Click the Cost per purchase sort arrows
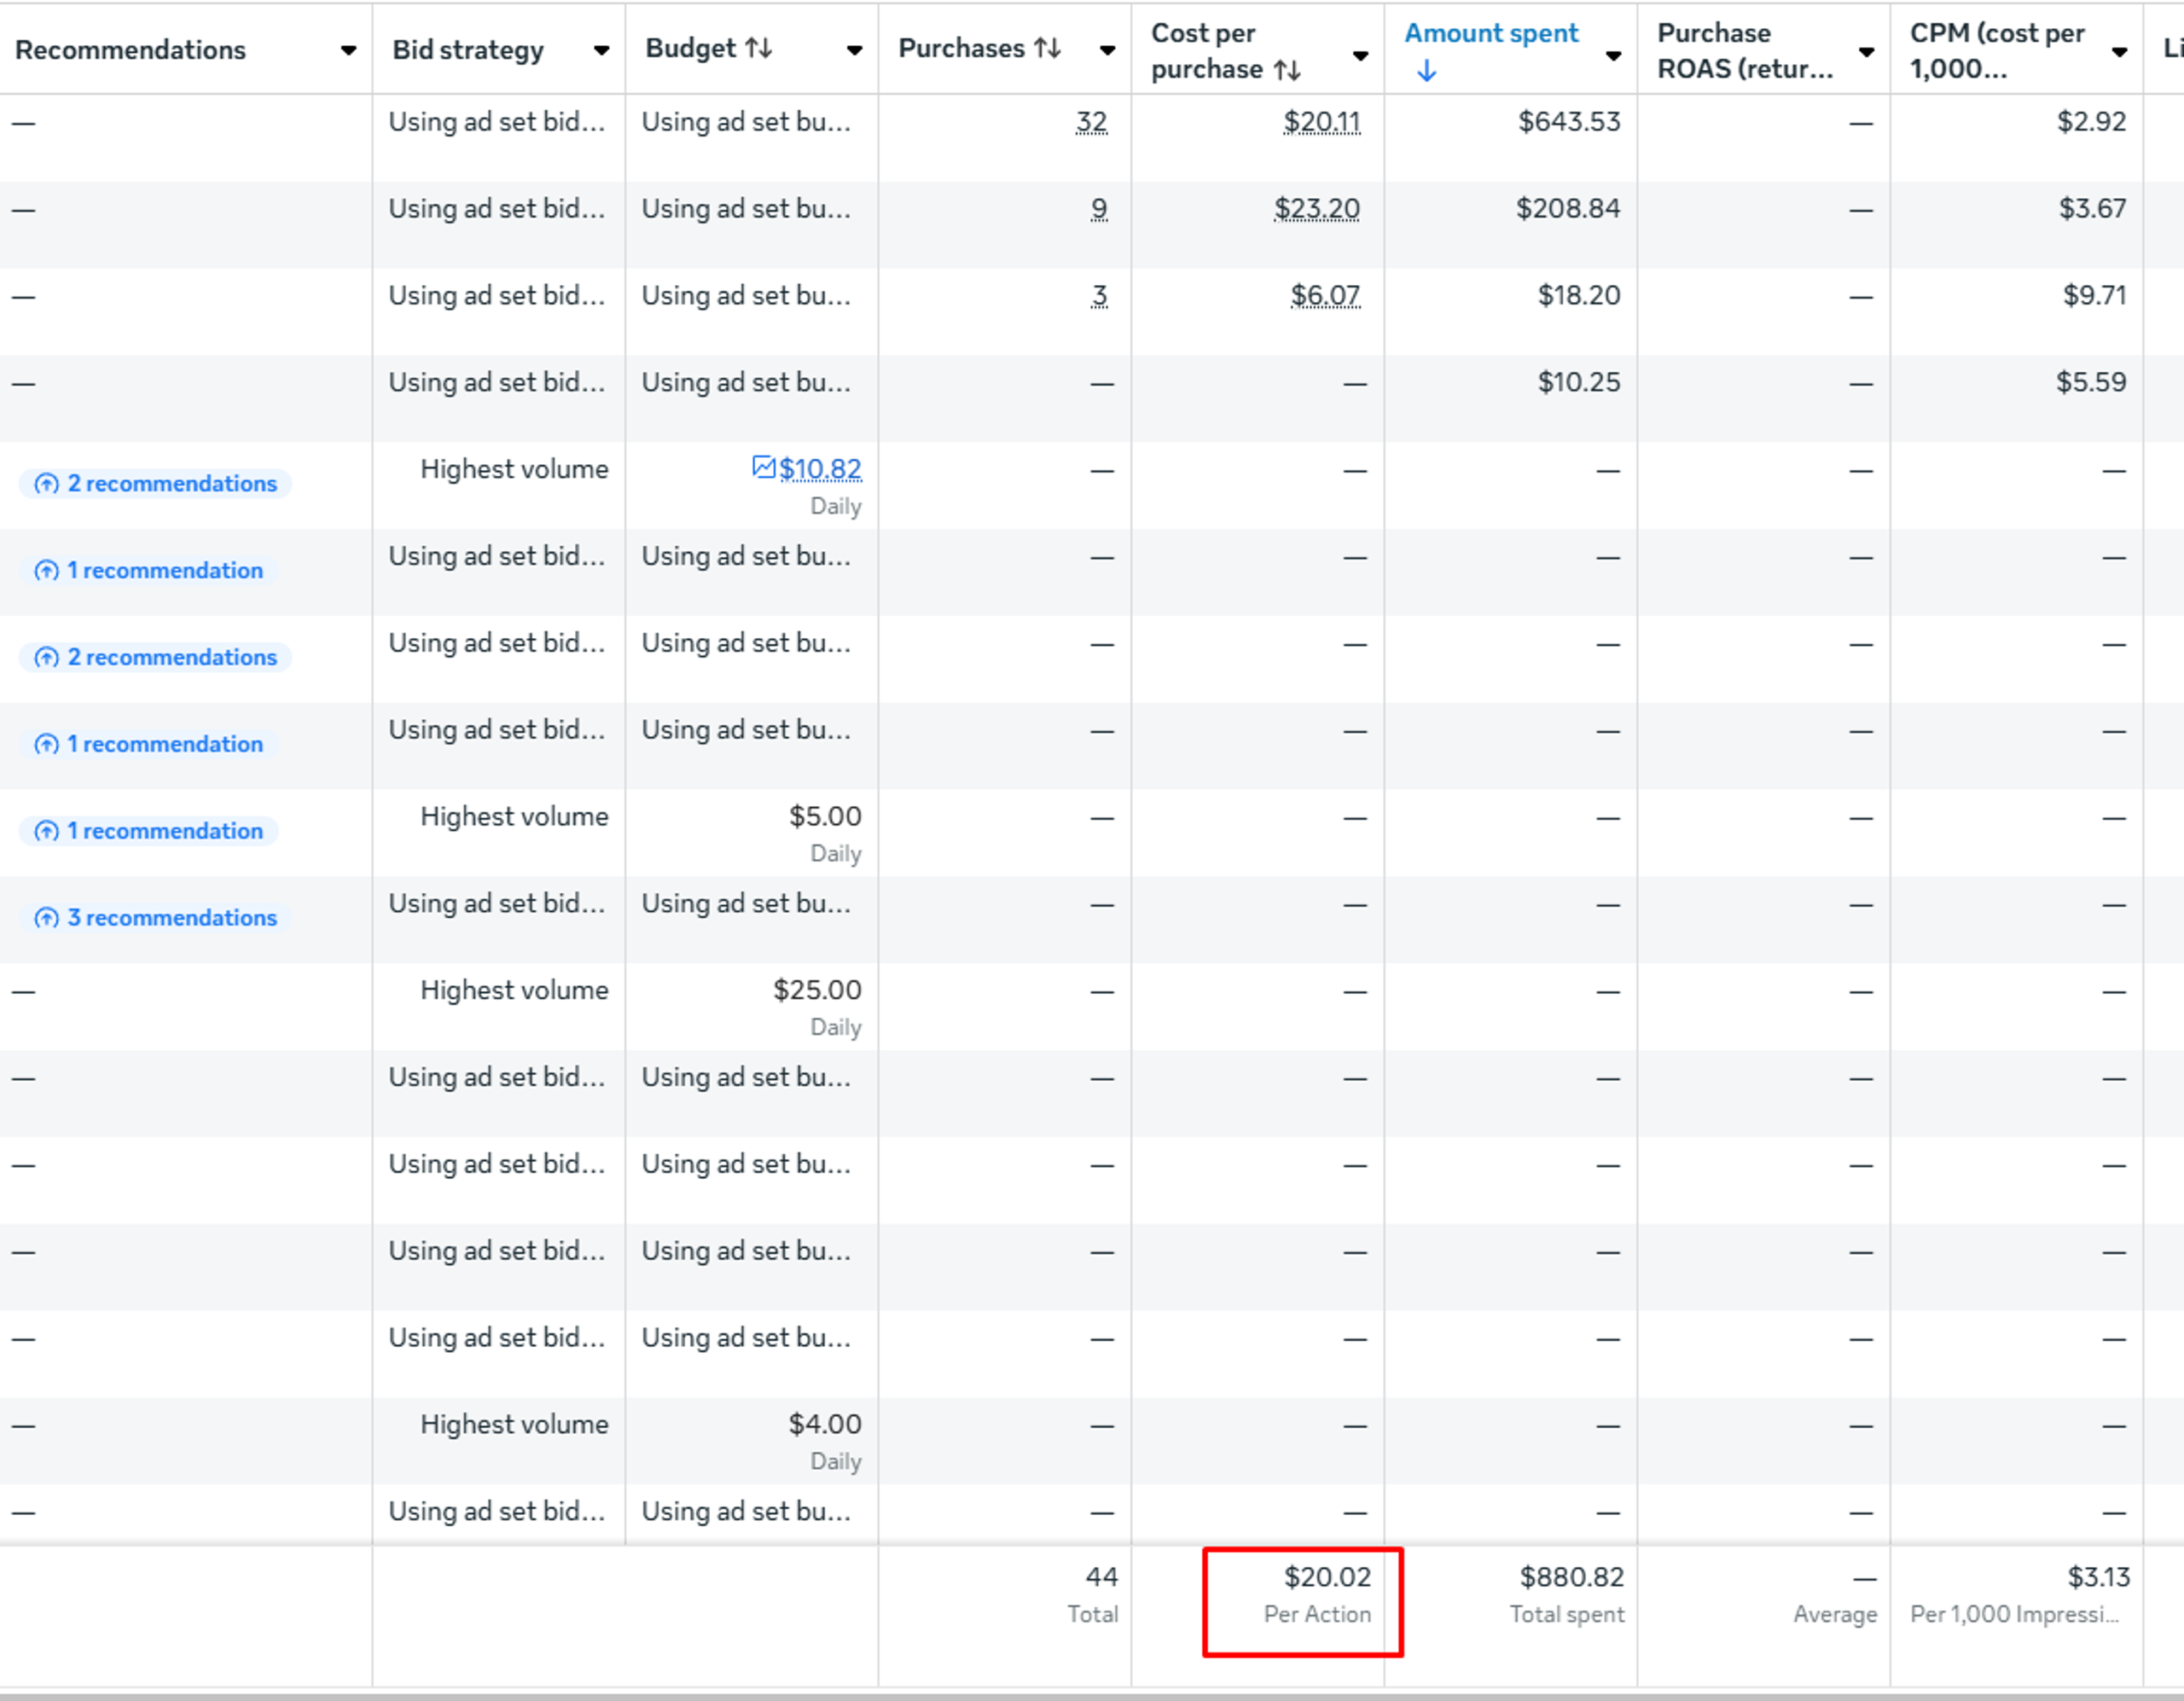Viewport: 2184px width, 1701px height. click(x=1287, y=70)
